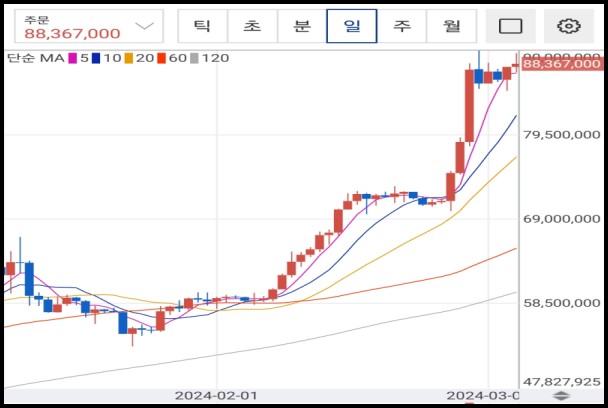
Task: Click the MA 5 magenta swatch
Action: tap(73, 59)
